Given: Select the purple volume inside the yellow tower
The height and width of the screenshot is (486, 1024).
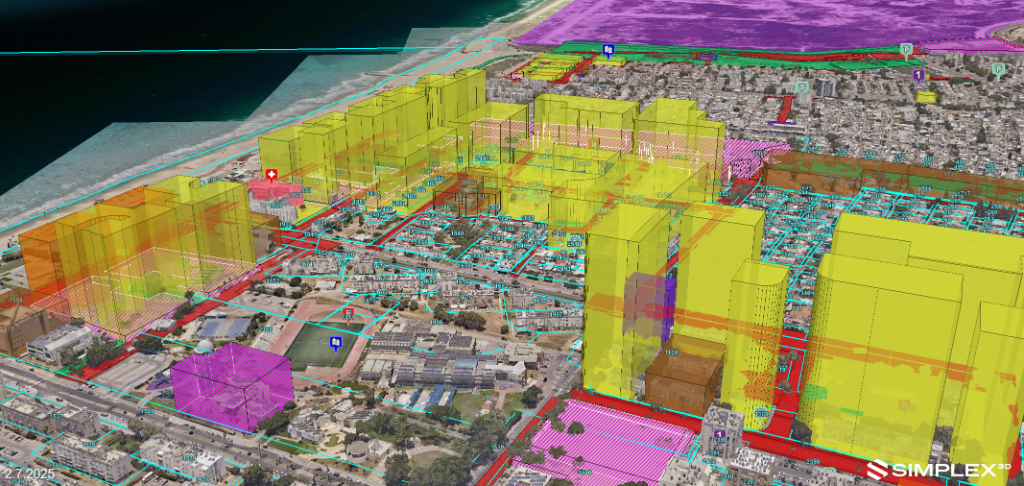Looking at the screenshot, I should click(x=648, y=307).
